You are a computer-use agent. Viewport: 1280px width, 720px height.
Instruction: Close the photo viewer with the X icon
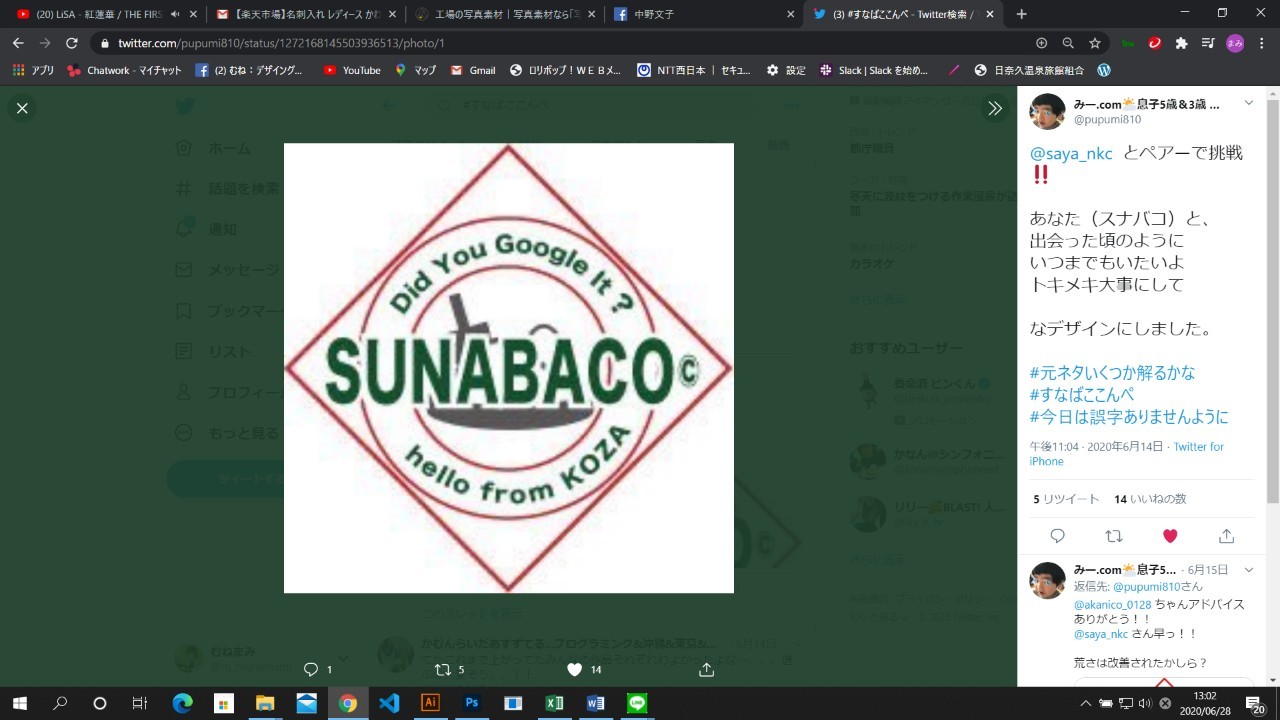click(22, 108)
